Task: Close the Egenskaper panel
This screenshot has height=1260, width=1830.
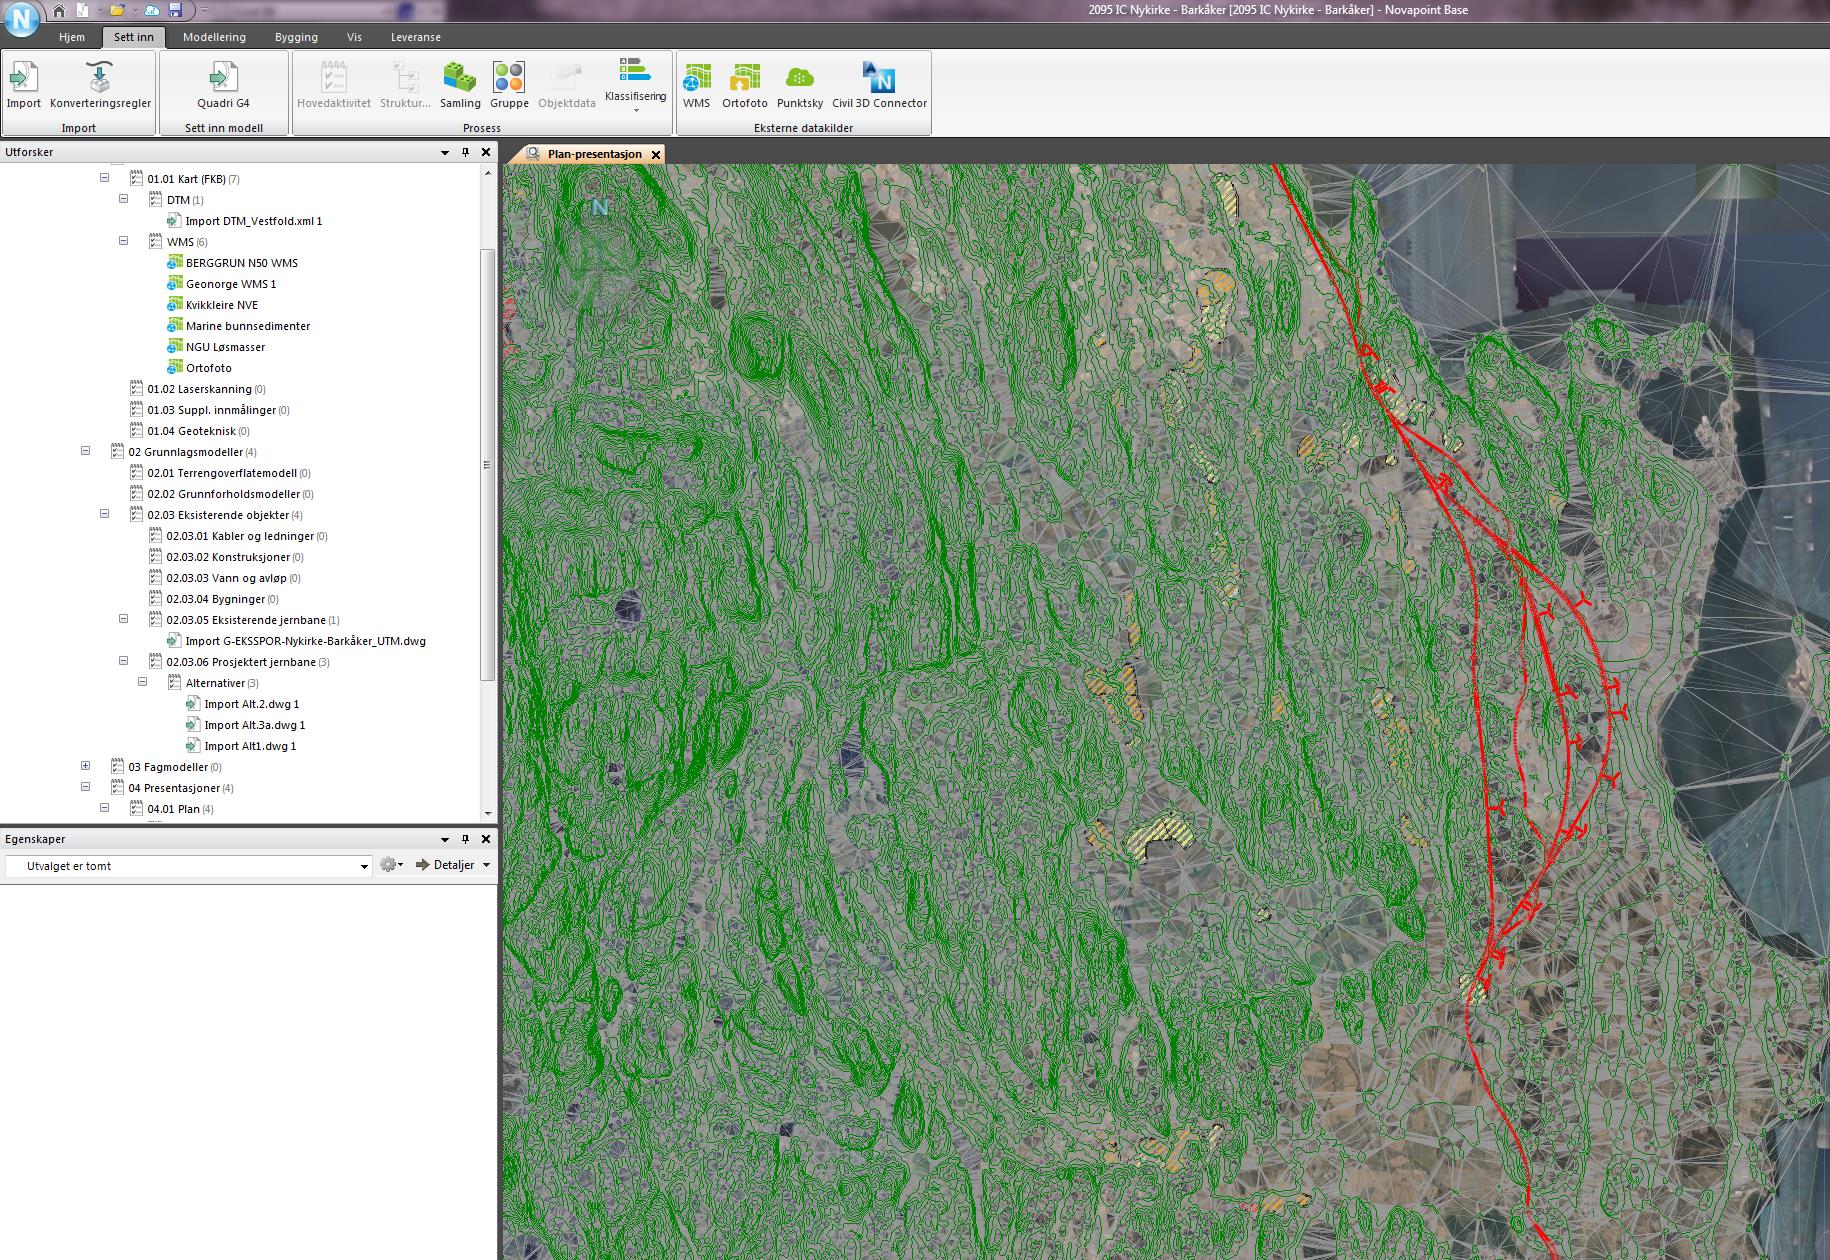Action: click(x=486, y=839)
